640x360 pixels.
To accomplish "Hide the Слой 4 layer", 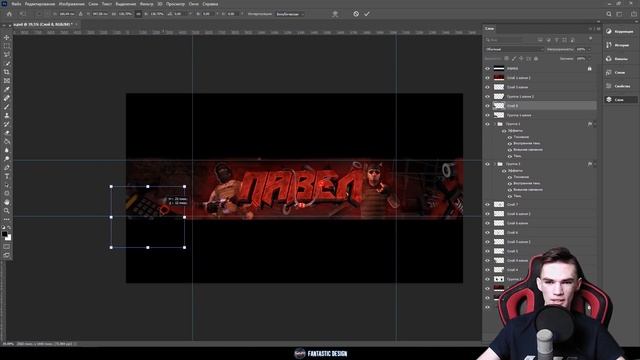I will point(487,270).
